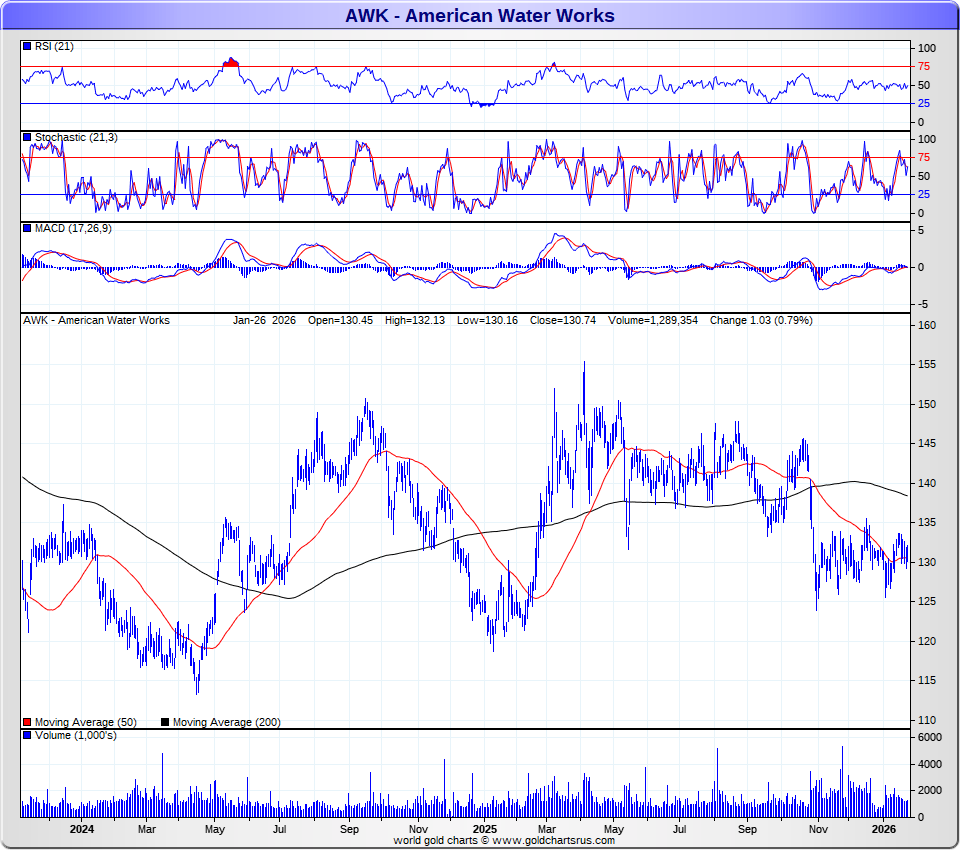Click the Volume (1,000's) label
960x850 pixels.
coord(75,735)
